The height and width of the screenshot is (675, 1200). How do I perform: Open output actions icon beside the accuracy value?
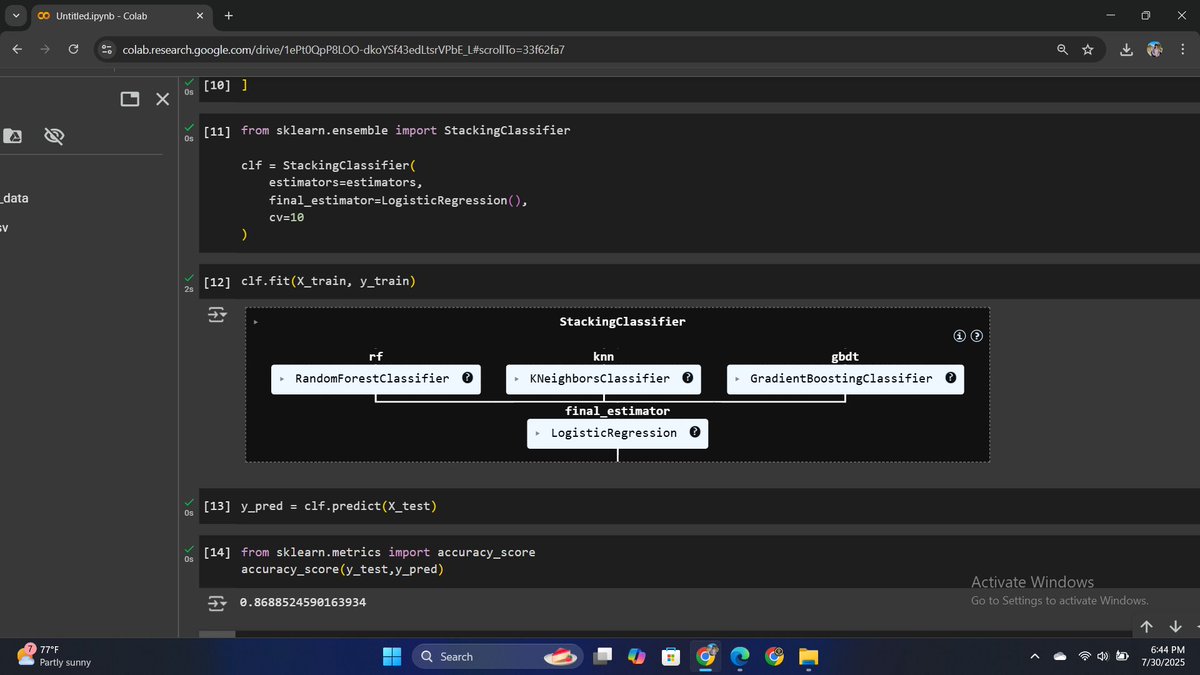click(217, 603)
